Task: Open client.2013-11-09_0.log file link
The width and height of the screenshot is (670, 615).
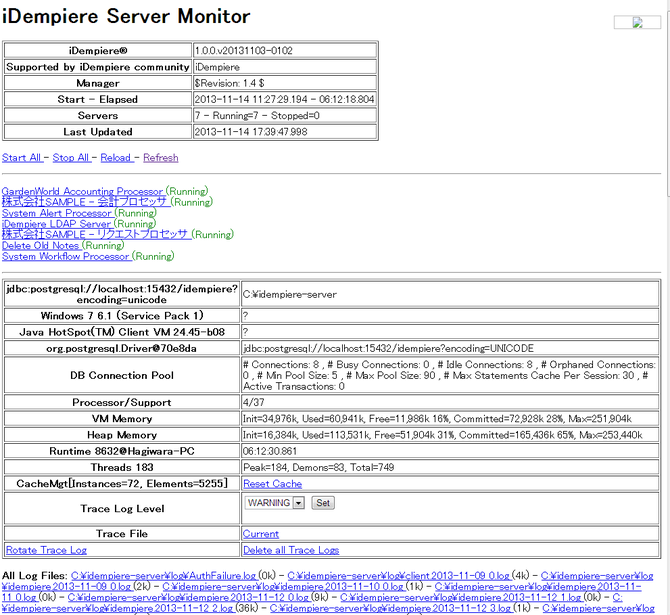Action: tap(398, 576)
